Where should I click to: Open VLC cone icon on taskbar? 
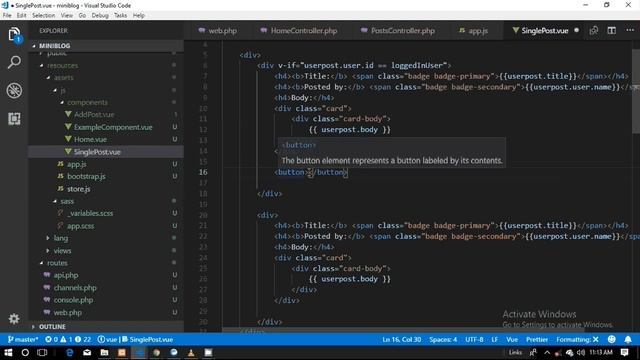tap(191, 353)
